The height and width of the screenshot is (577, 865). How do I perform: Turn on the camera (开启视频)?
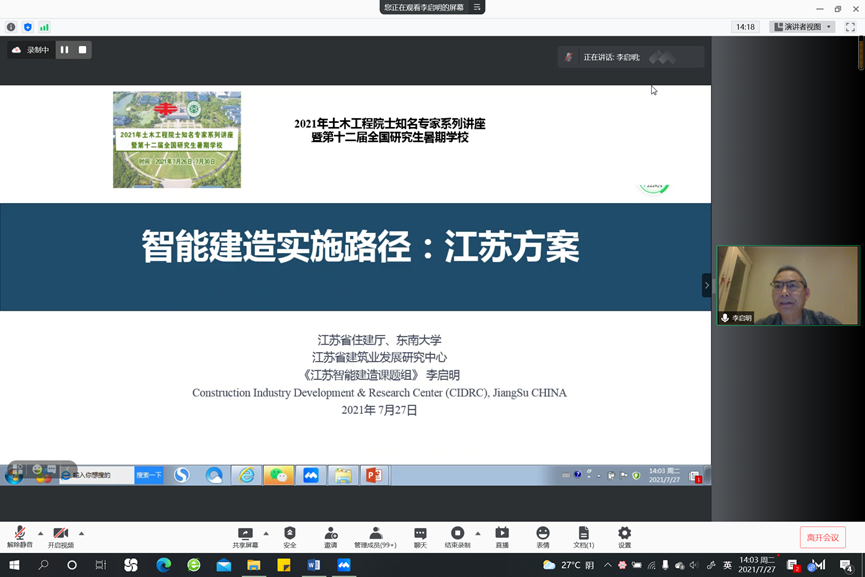point(60,537)
